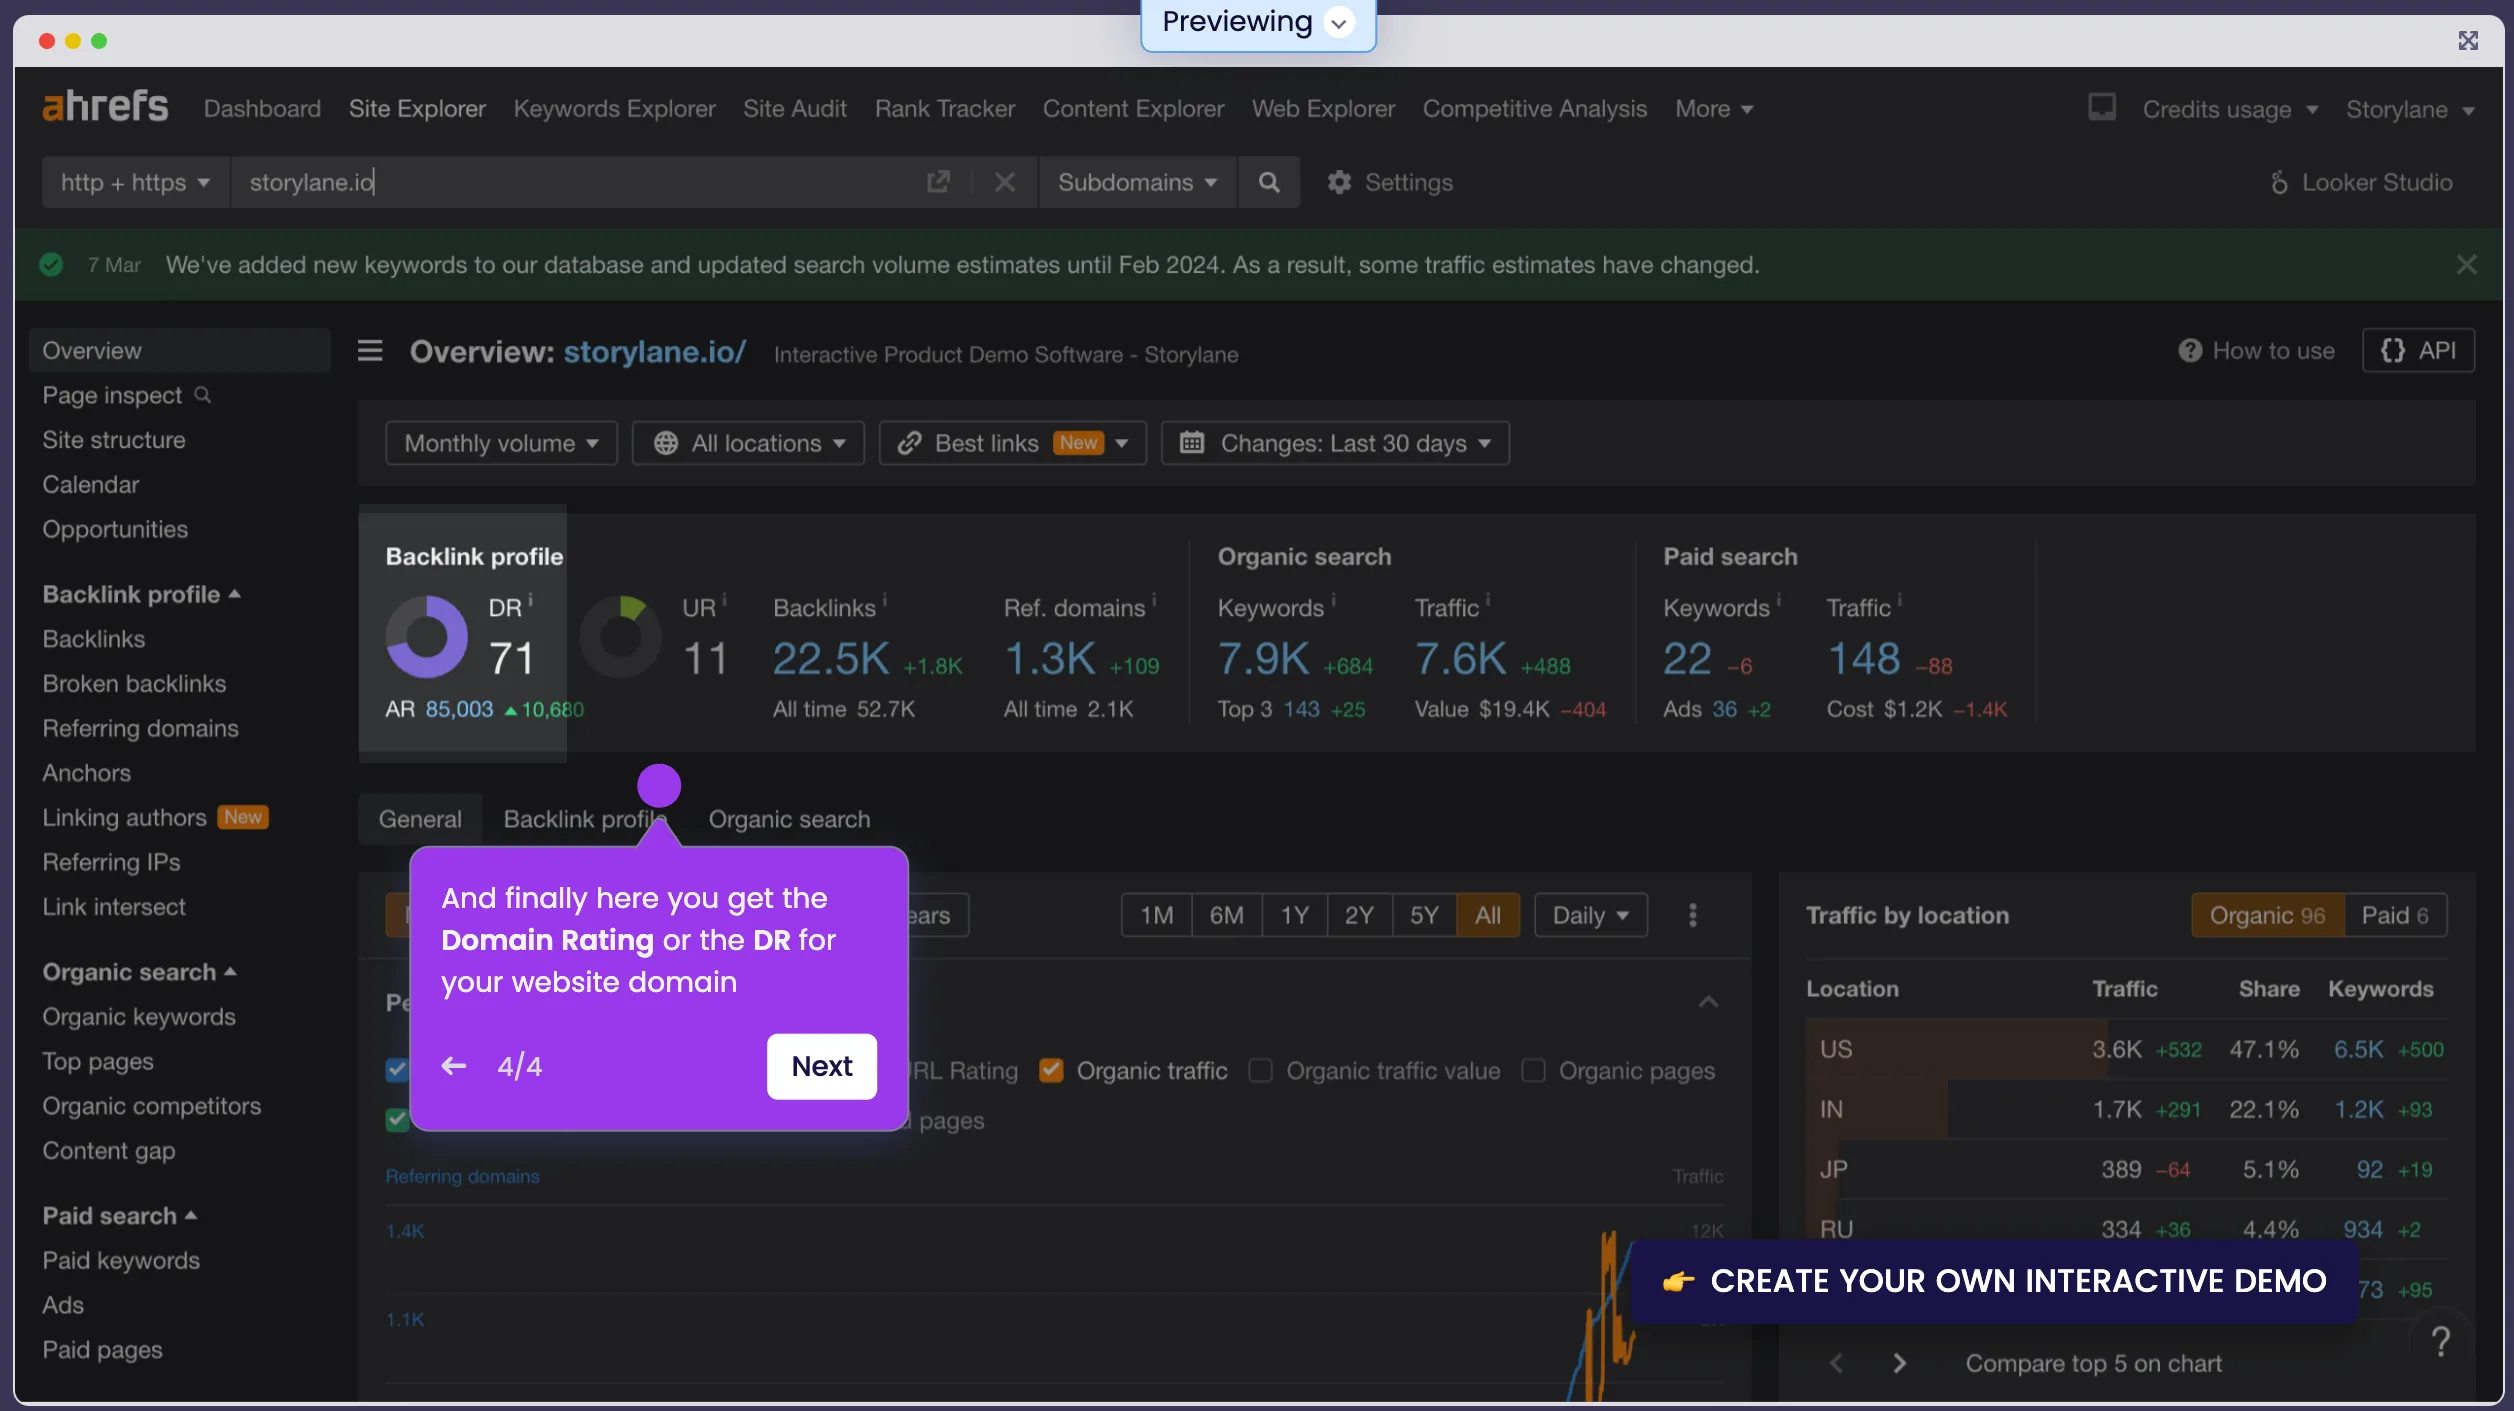The image size is (2514, 1411).
Task: Toggle the hamburger menu beside Overview
Action: [370, 351]
